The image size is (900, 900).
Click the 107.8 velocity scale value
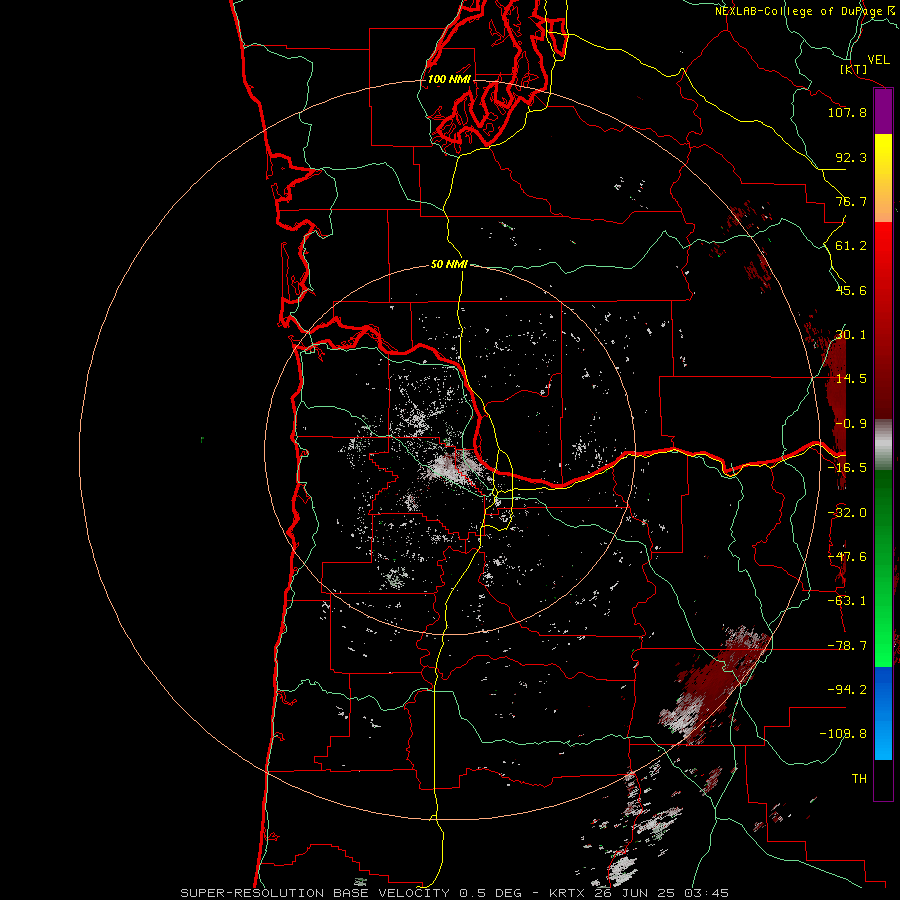tap(847, 112)
